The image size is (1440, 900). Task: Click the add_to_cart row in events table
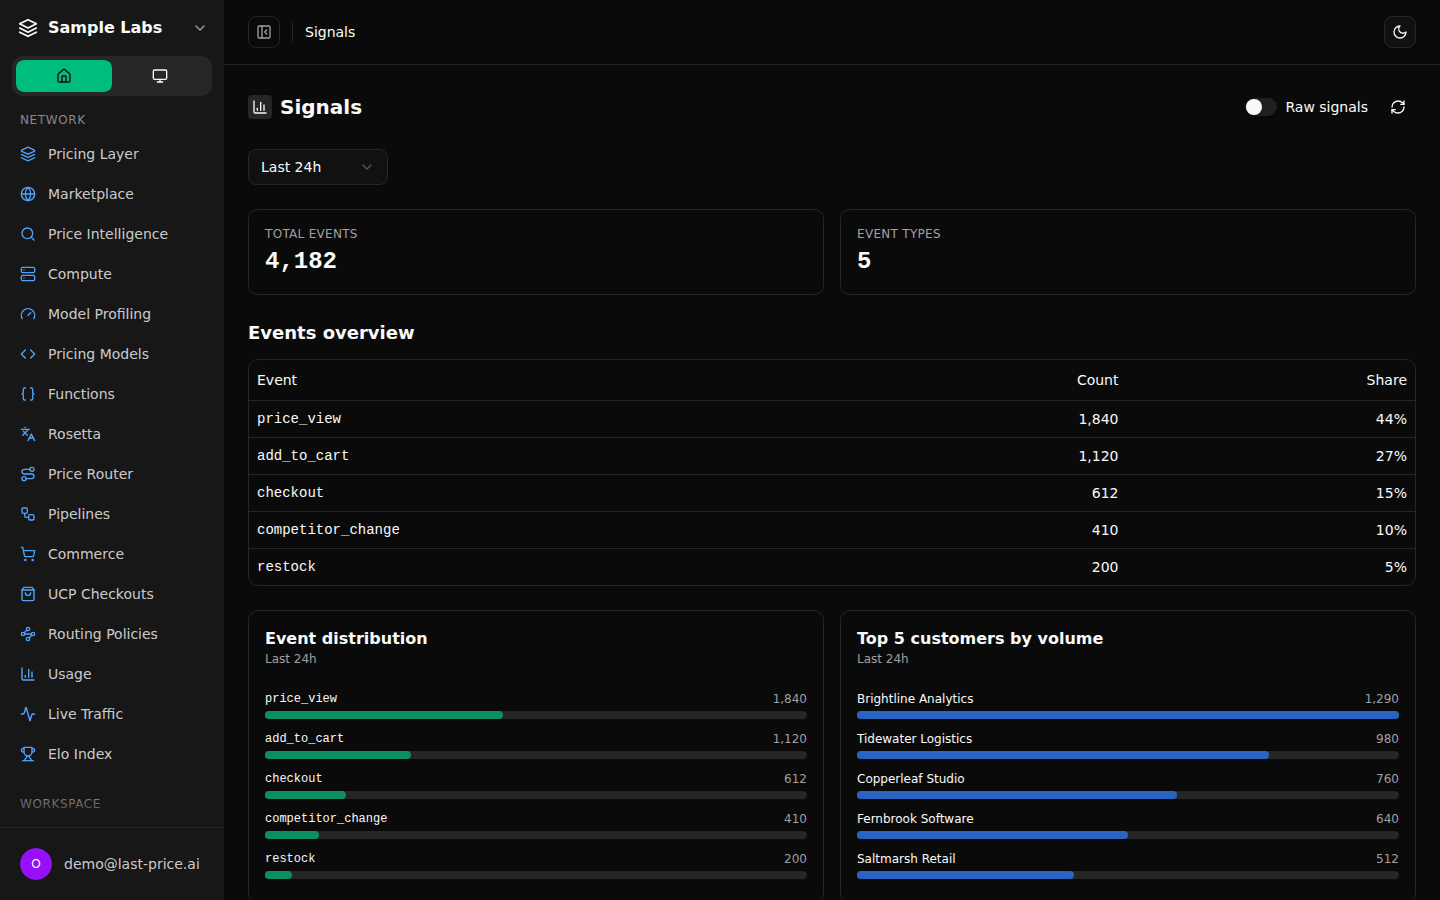pos(832,456)
